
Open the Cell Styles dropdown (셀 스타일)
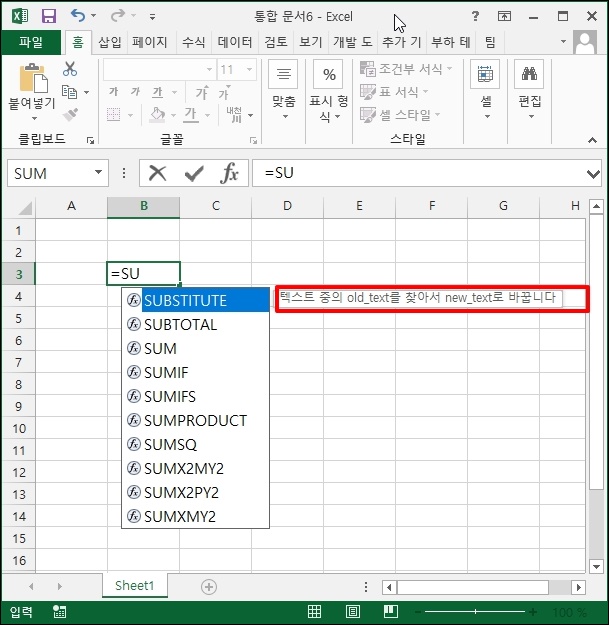(x=401, y=115)
